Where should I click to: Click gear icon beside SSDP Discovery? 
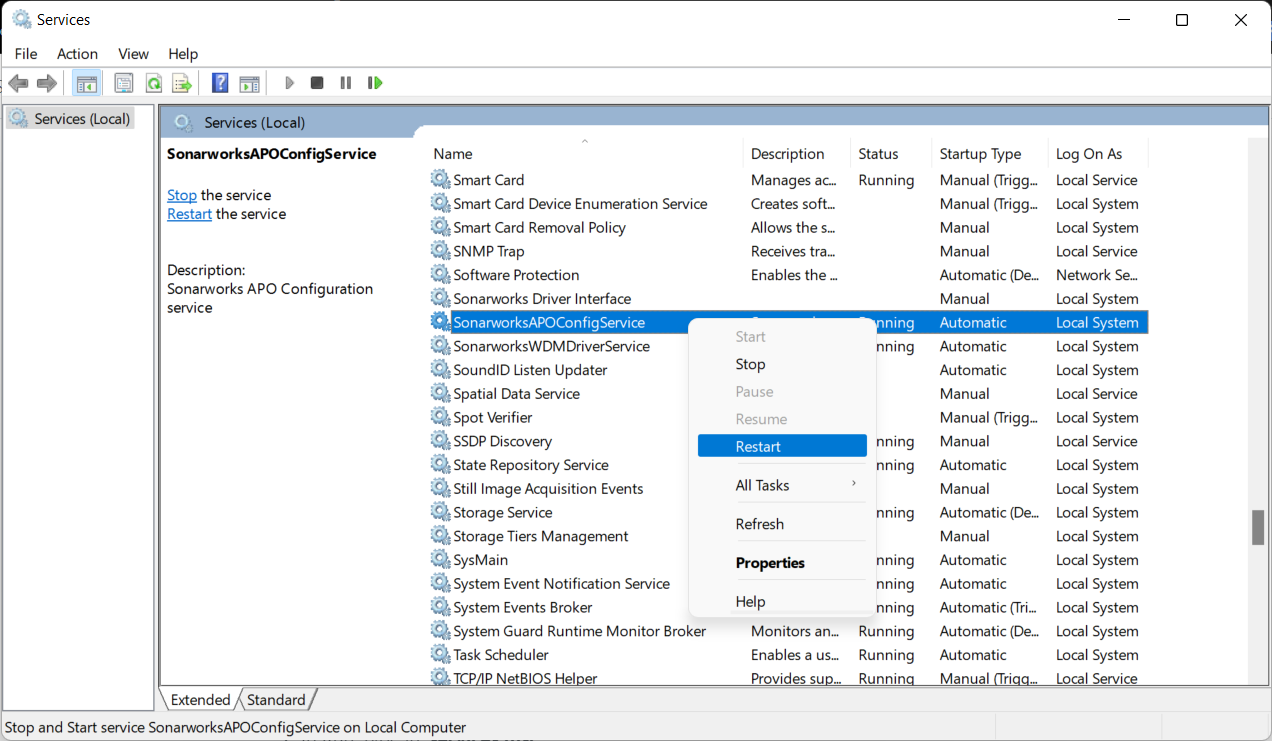tap(440, 441)
